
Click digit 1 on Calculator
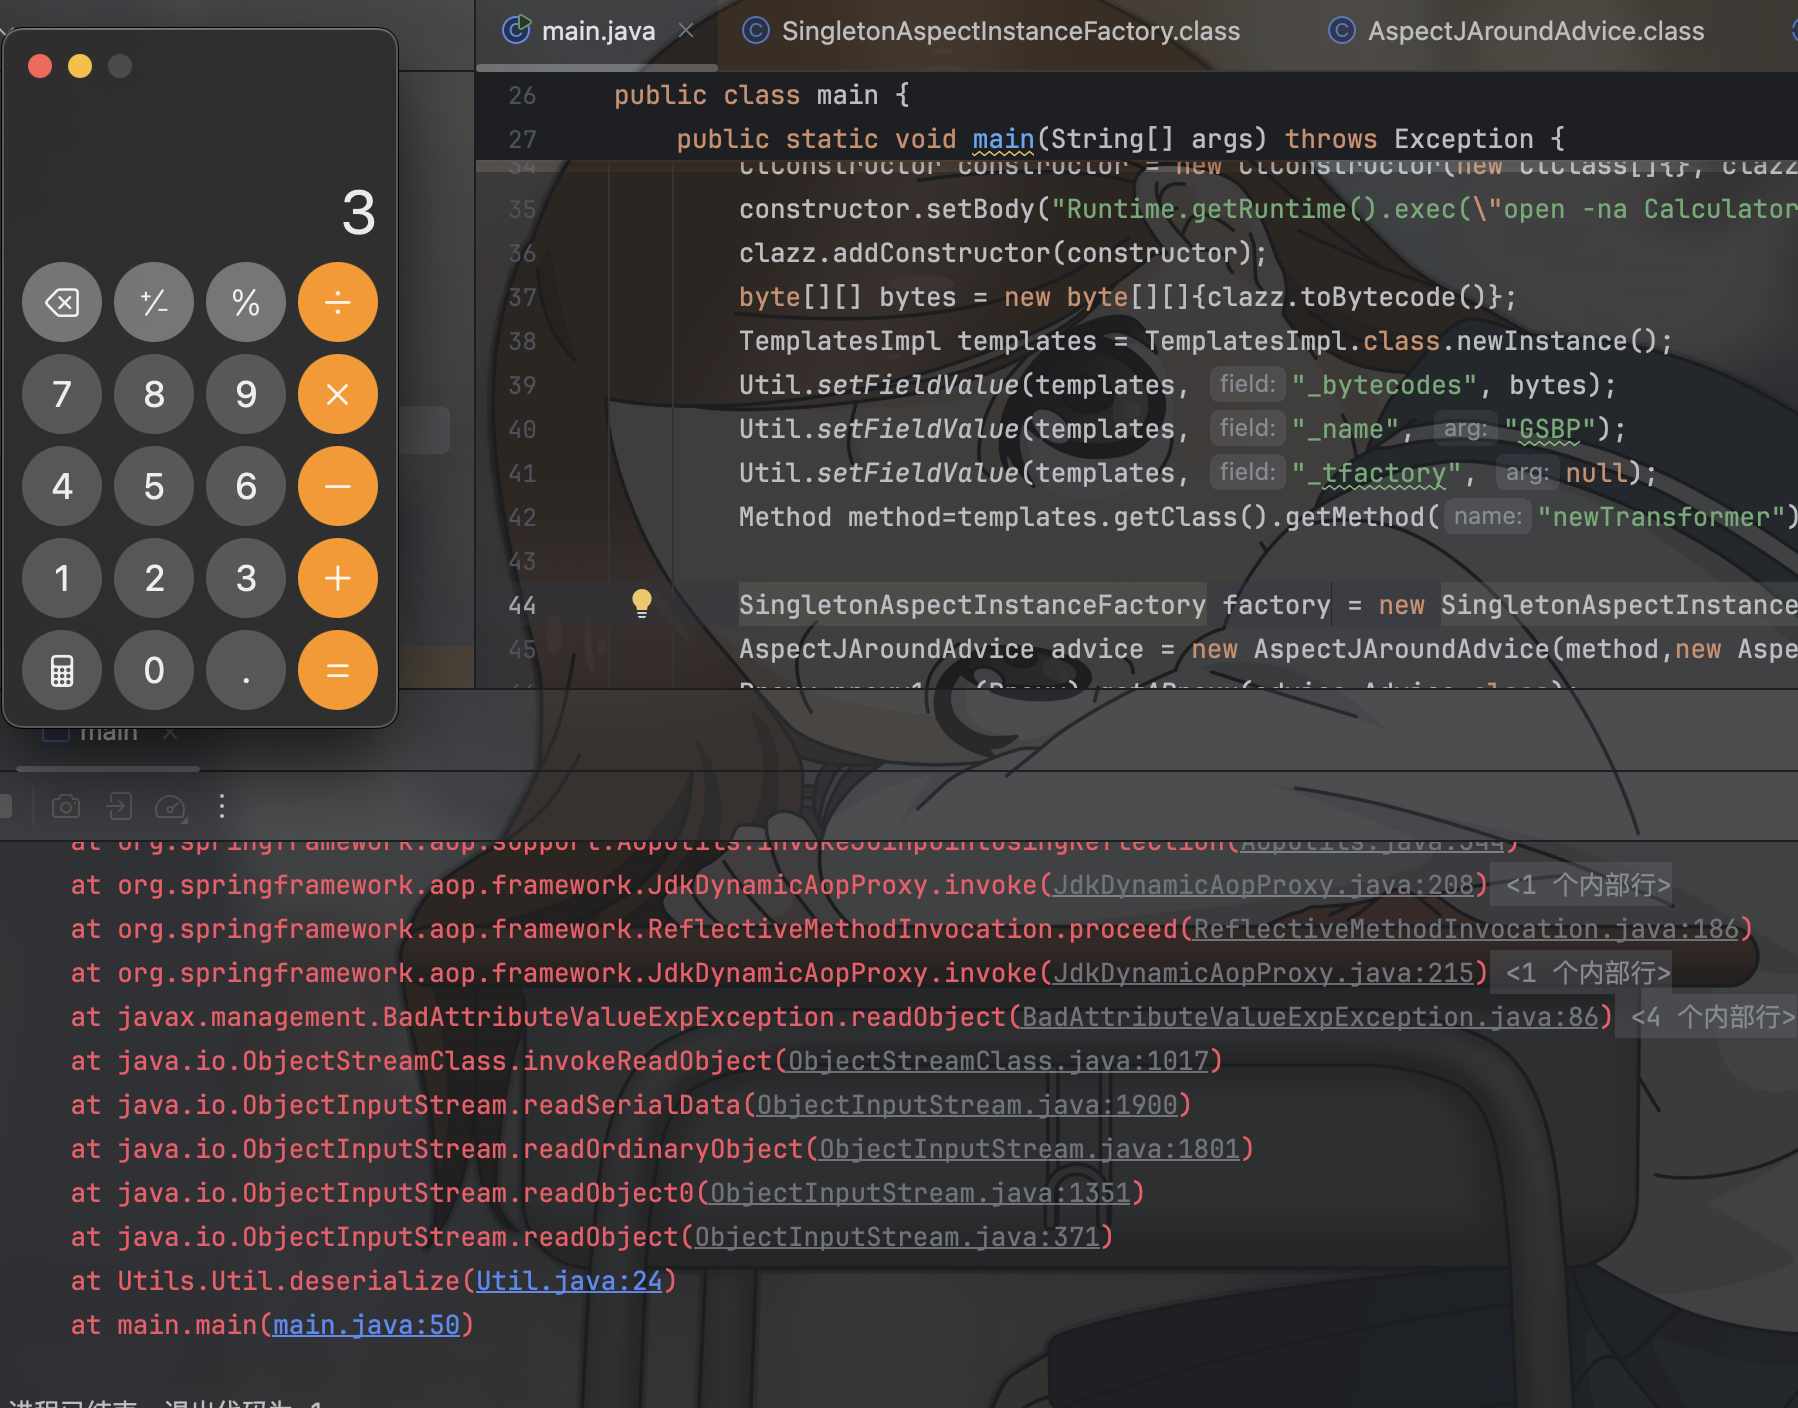click(62, 578)
